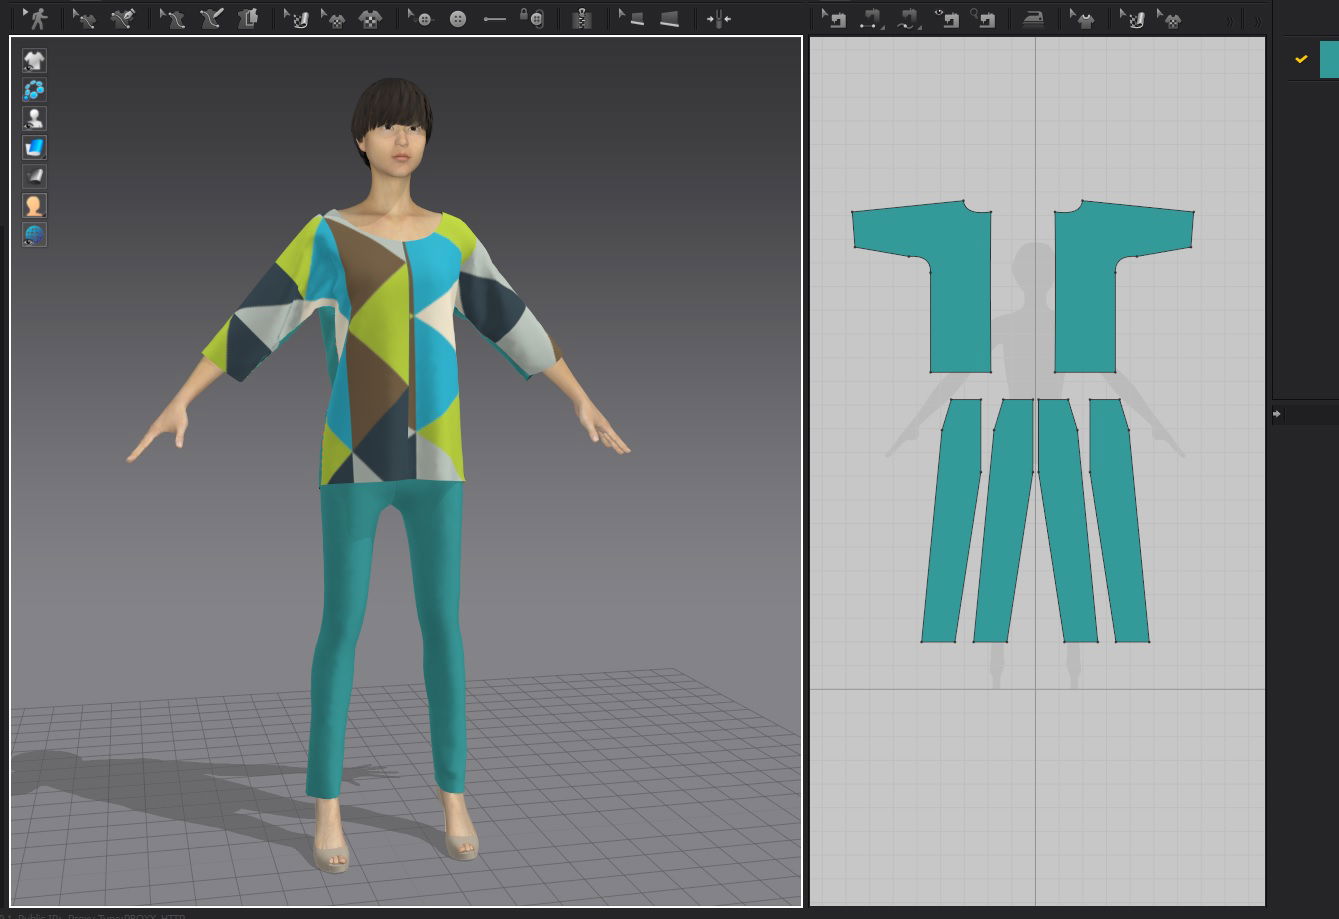Toggle avatar visibility in 3D view
1339x919 pixels.
(x=34, y=119)
